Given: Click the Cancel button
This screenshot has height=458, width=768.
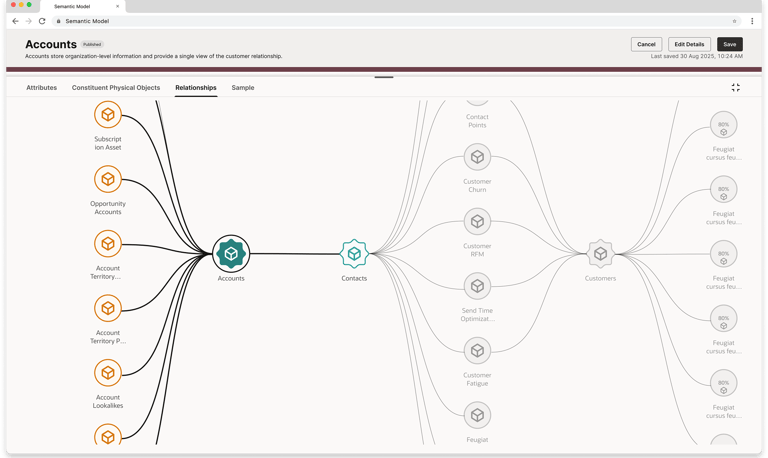Looking at the screenshot, I should click(x=647, y=44).
